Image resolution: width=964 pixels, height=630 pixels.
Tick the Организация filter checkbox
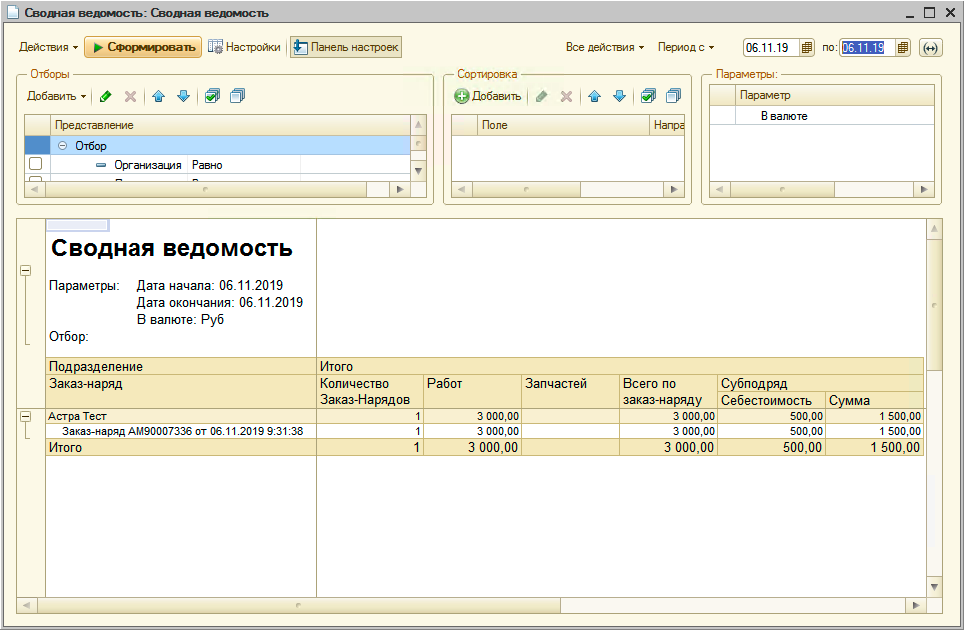36,163
